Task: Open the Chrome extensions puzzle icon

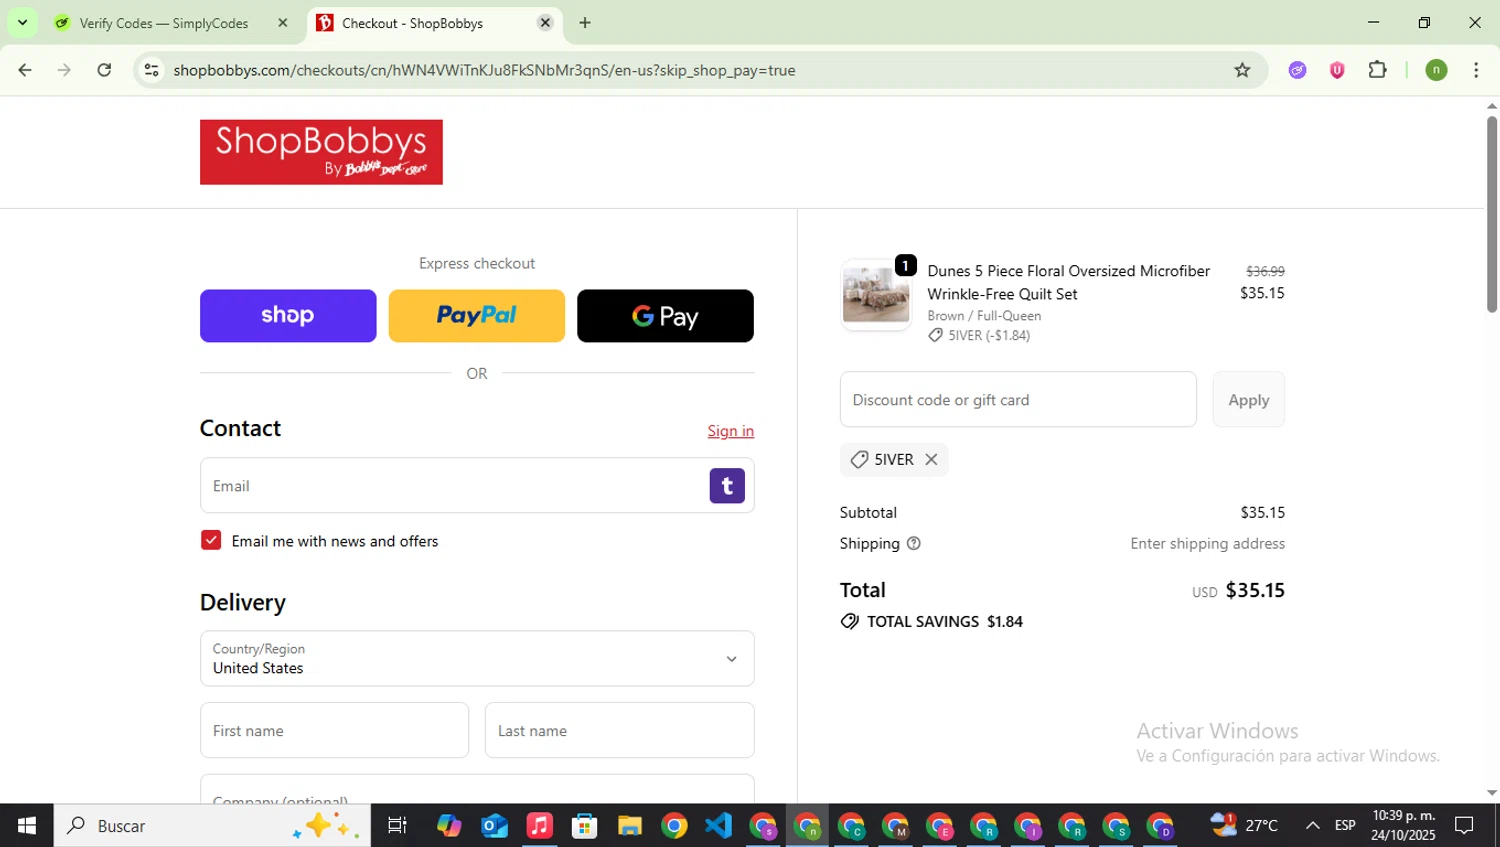Action: (x=1377, y=70)
